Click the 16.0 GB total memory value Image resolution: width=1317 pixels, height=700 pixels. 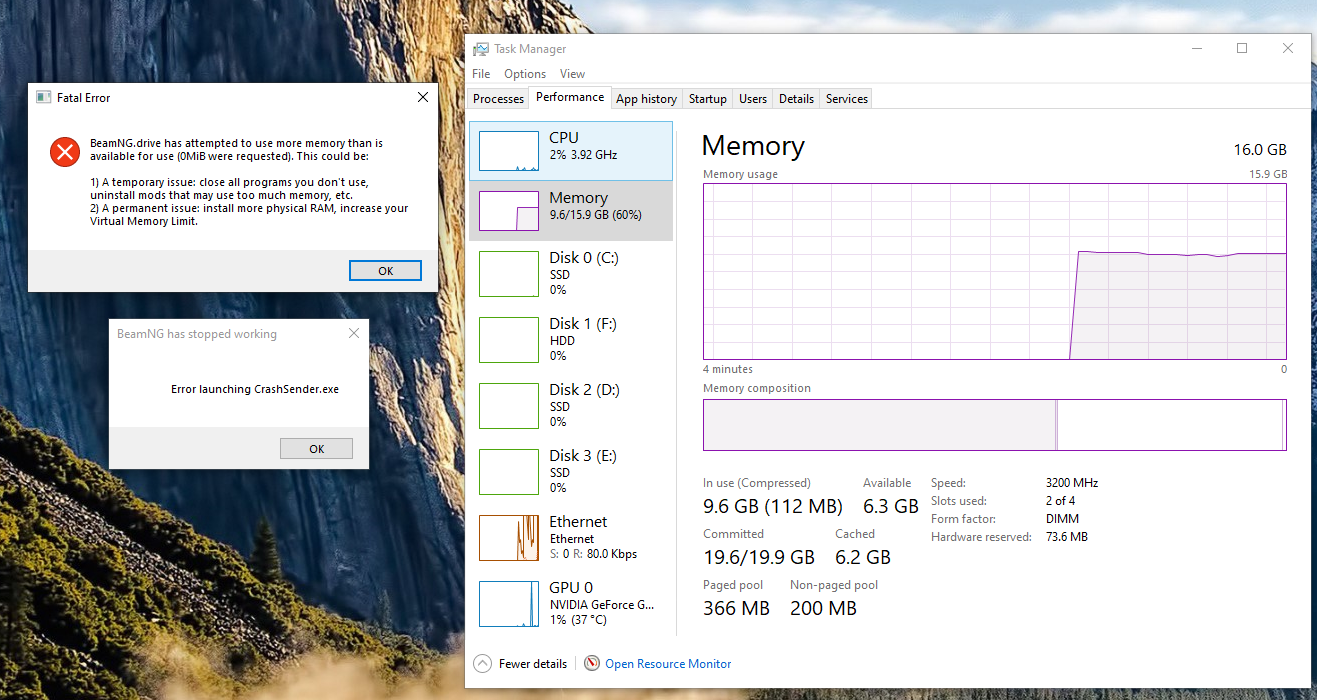point(1260,150)
